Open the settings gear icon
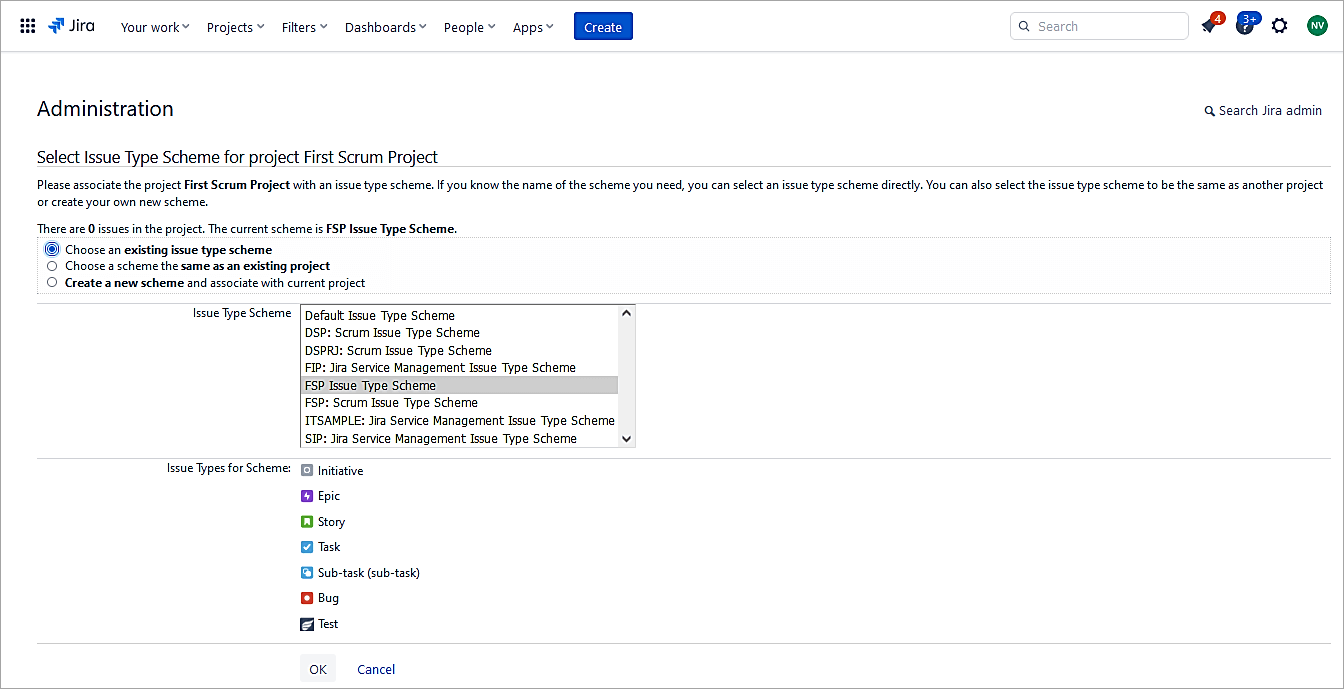The width and height of the screenshot is (1344, 689). [x=1279, y=27]
